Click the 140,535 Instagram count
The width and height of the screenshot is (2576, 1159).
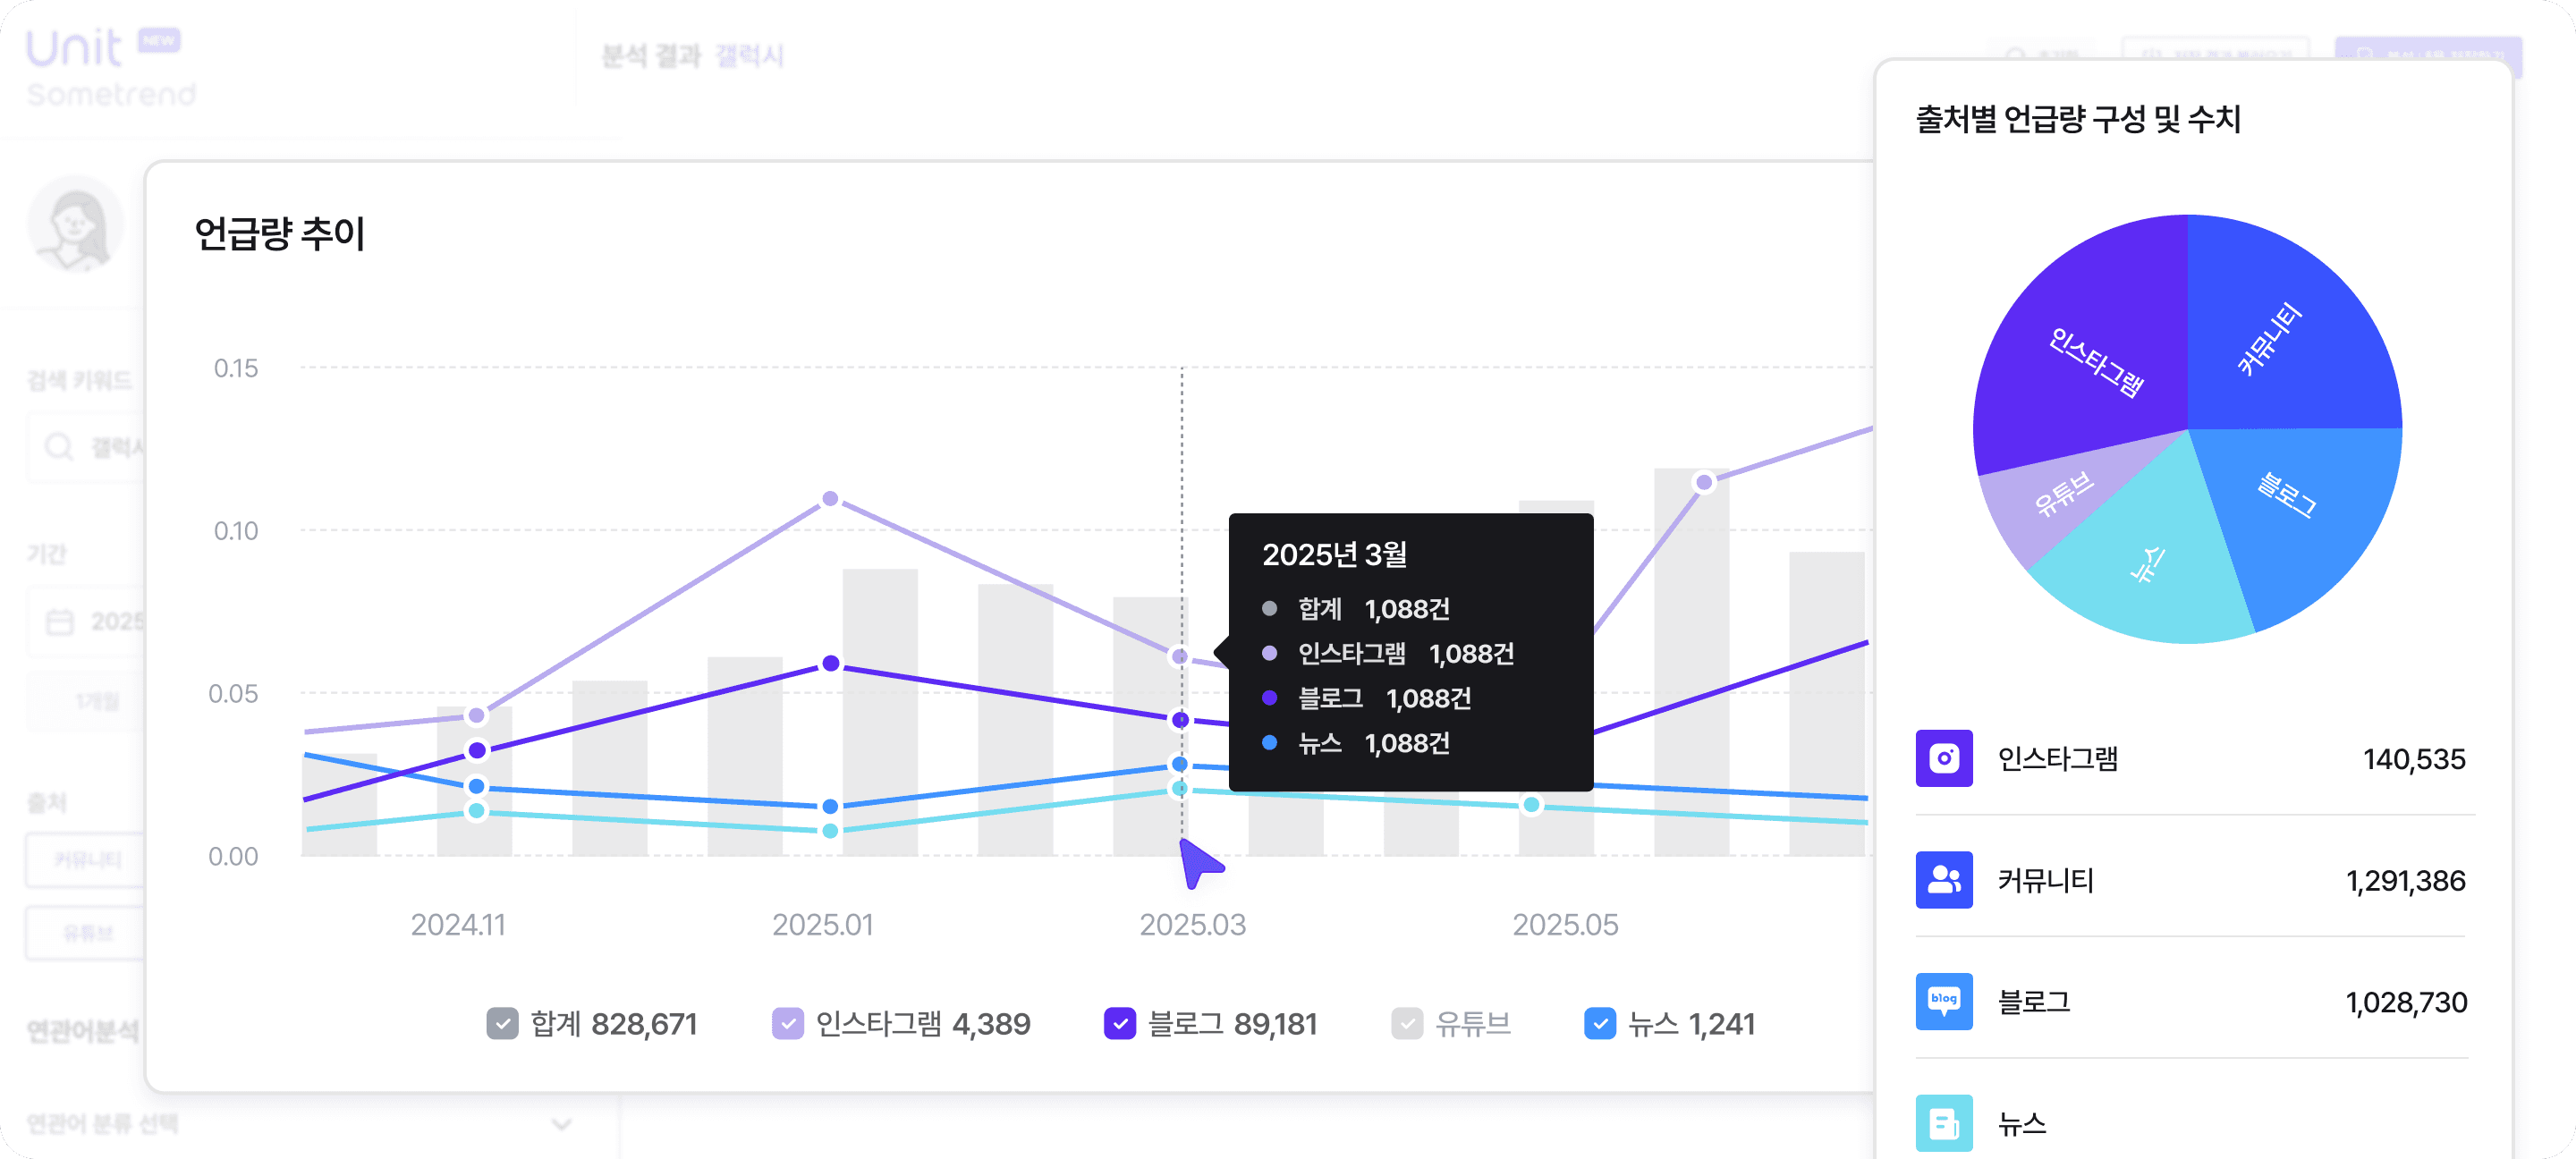pos(2413,759)
